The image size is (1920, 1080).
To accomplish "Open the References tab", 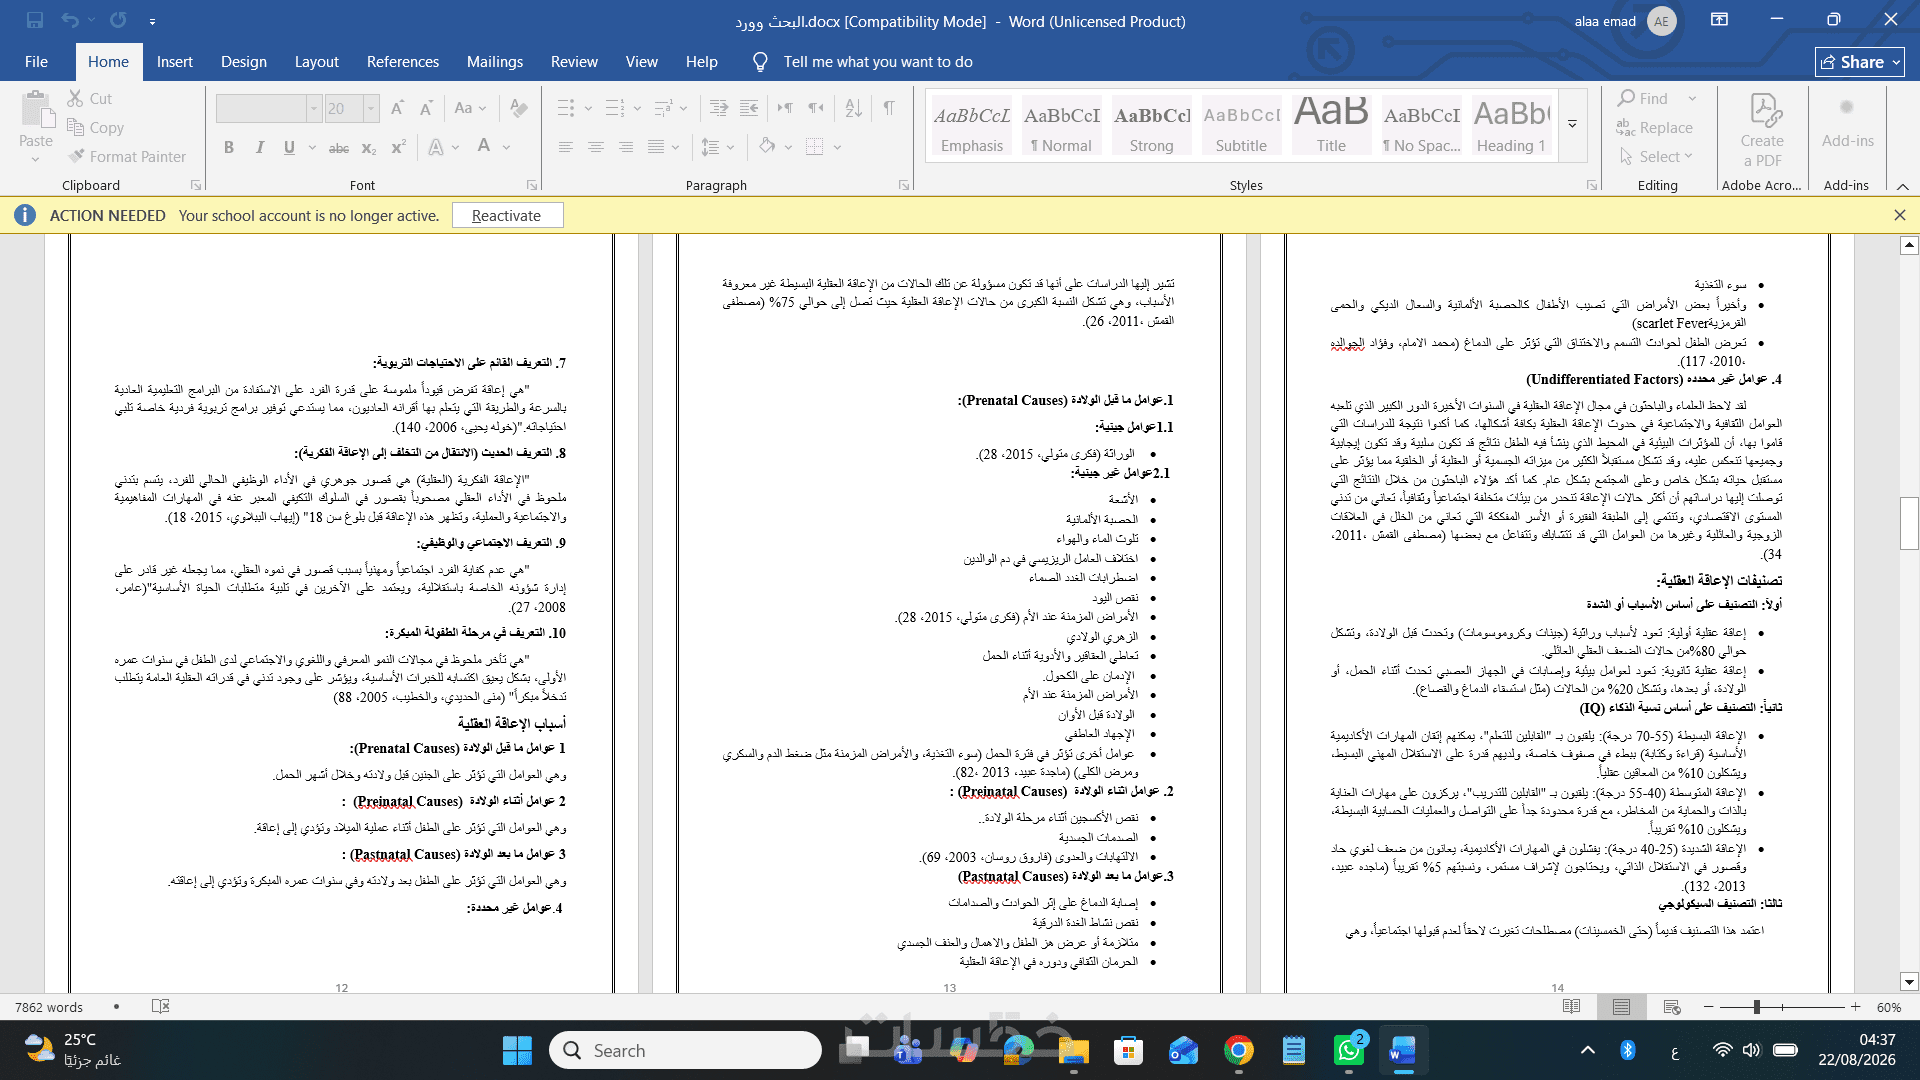I will pyautogui.click(x=402, y=61).
